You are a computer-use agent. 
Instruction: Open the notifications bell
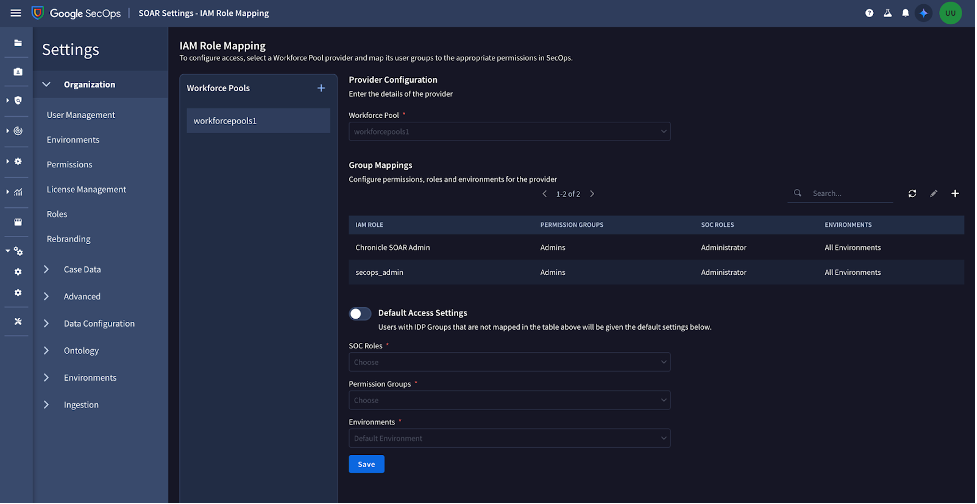click(x=905, y=13)
